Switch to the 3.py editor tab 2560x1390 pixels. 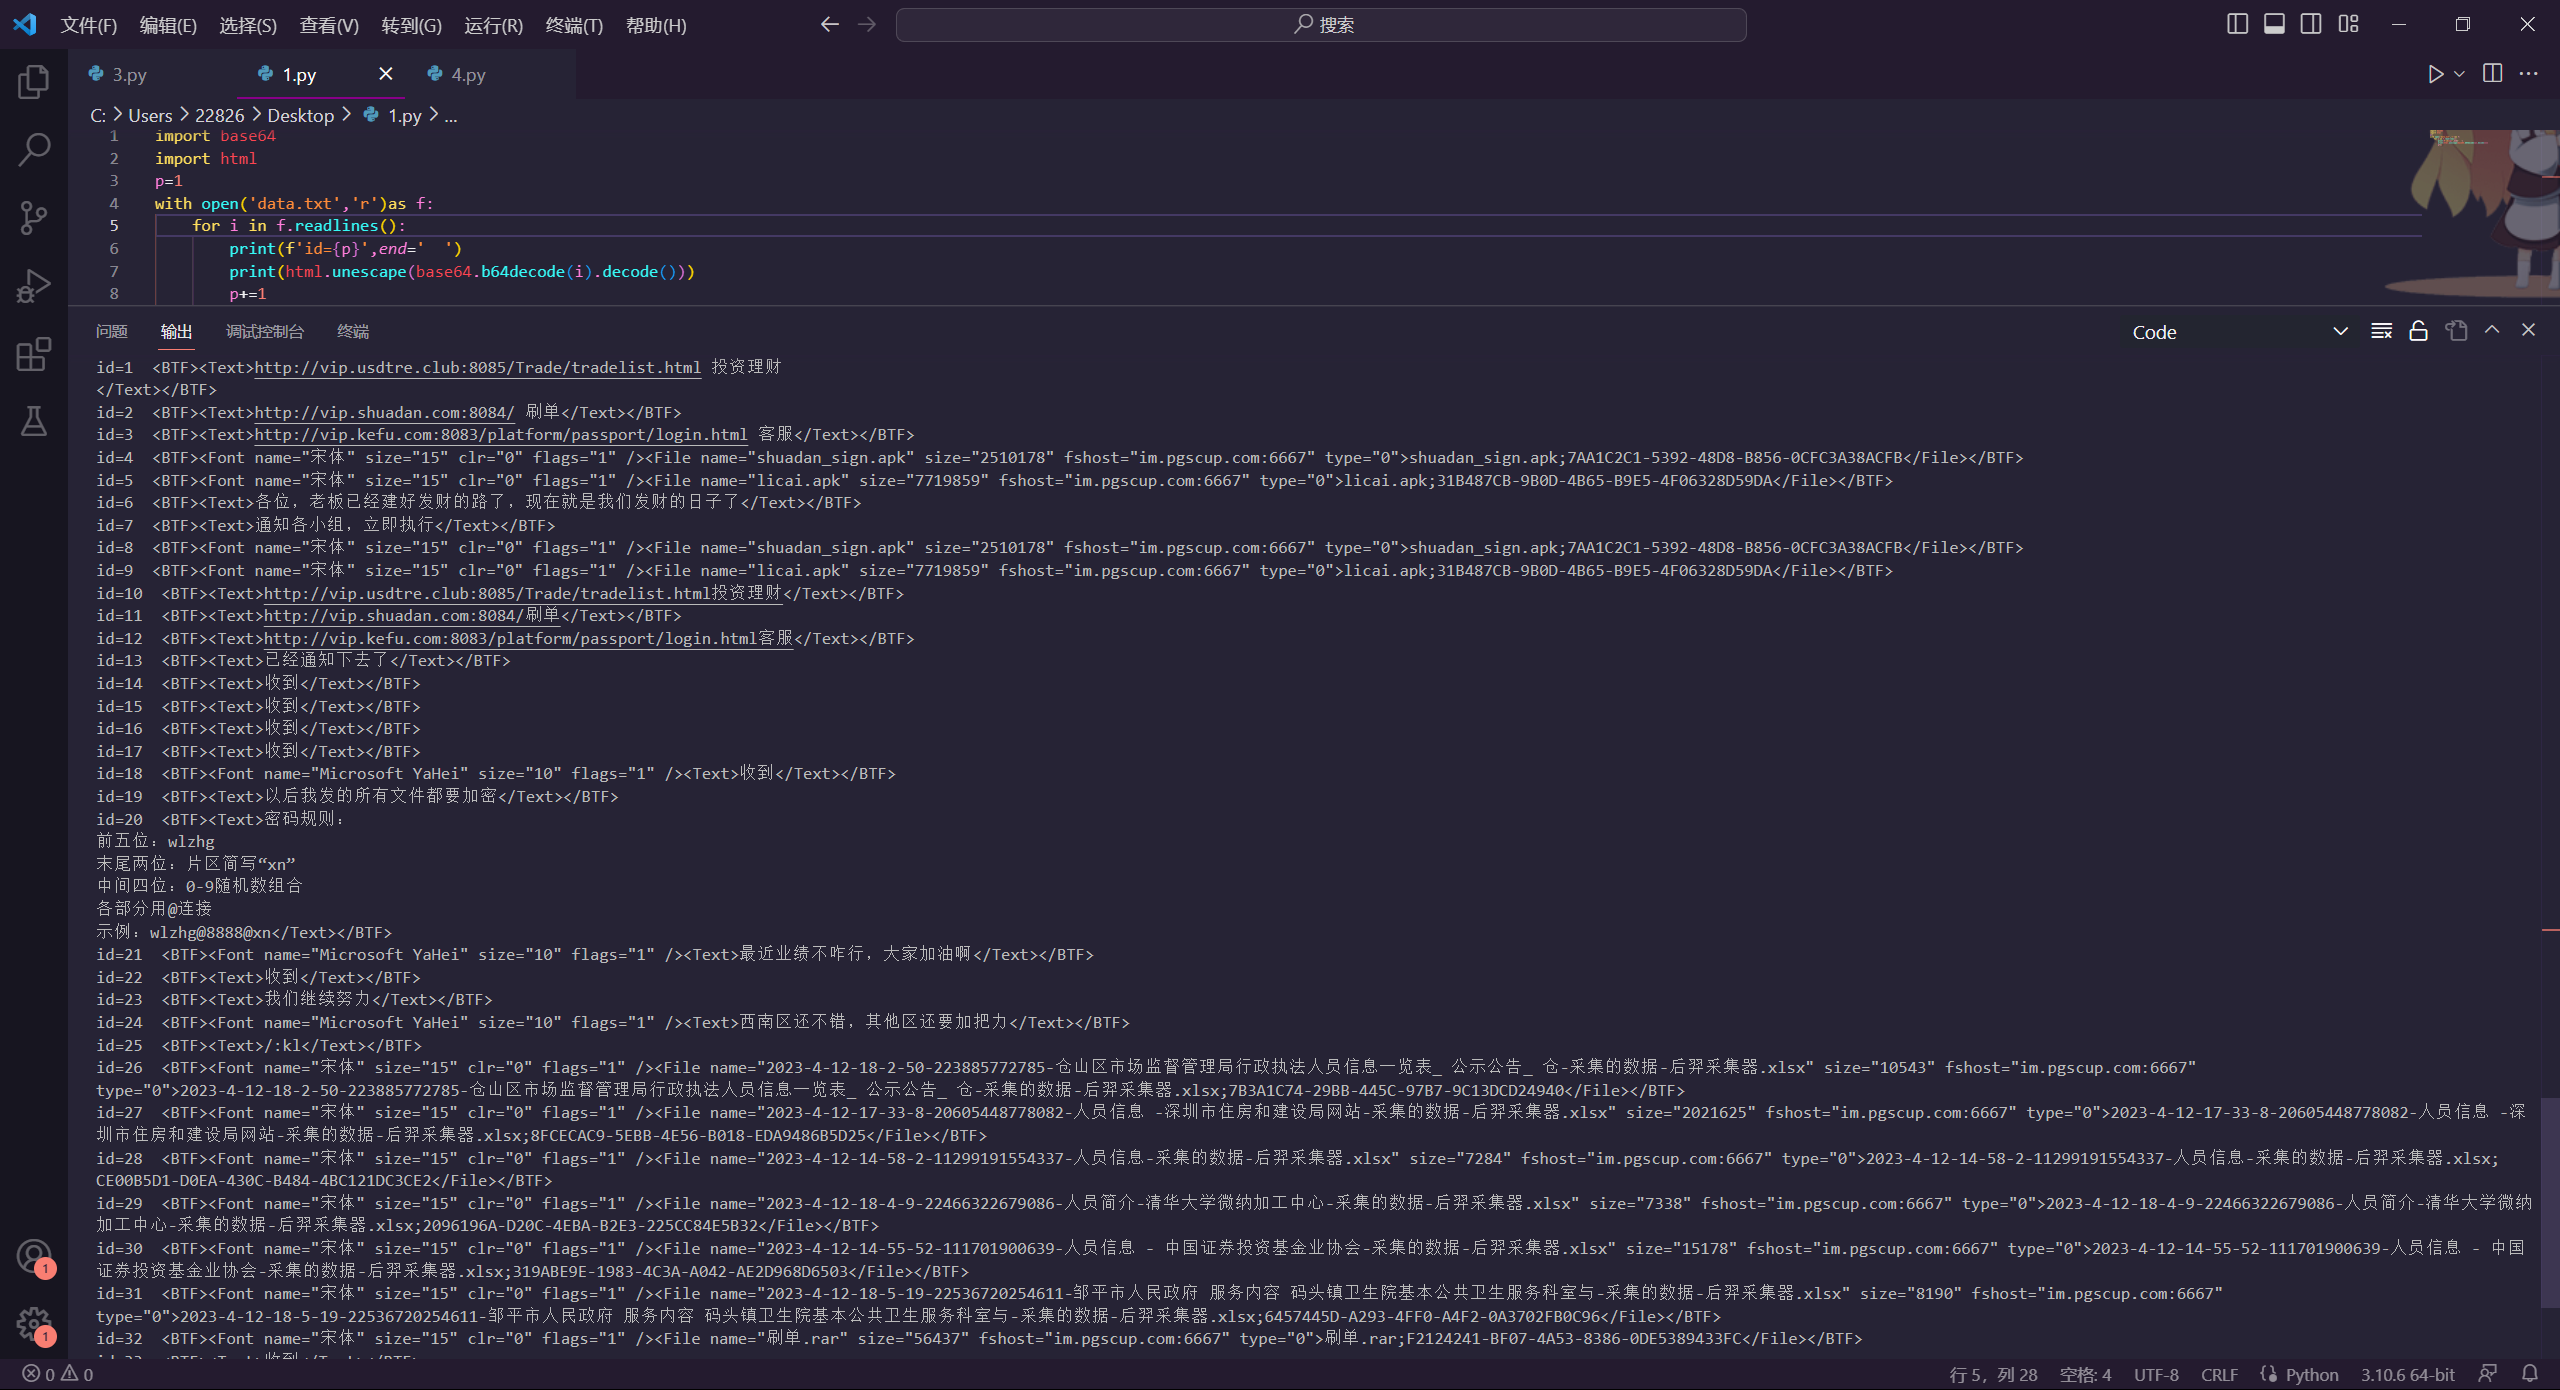click(x=129, y=74)
